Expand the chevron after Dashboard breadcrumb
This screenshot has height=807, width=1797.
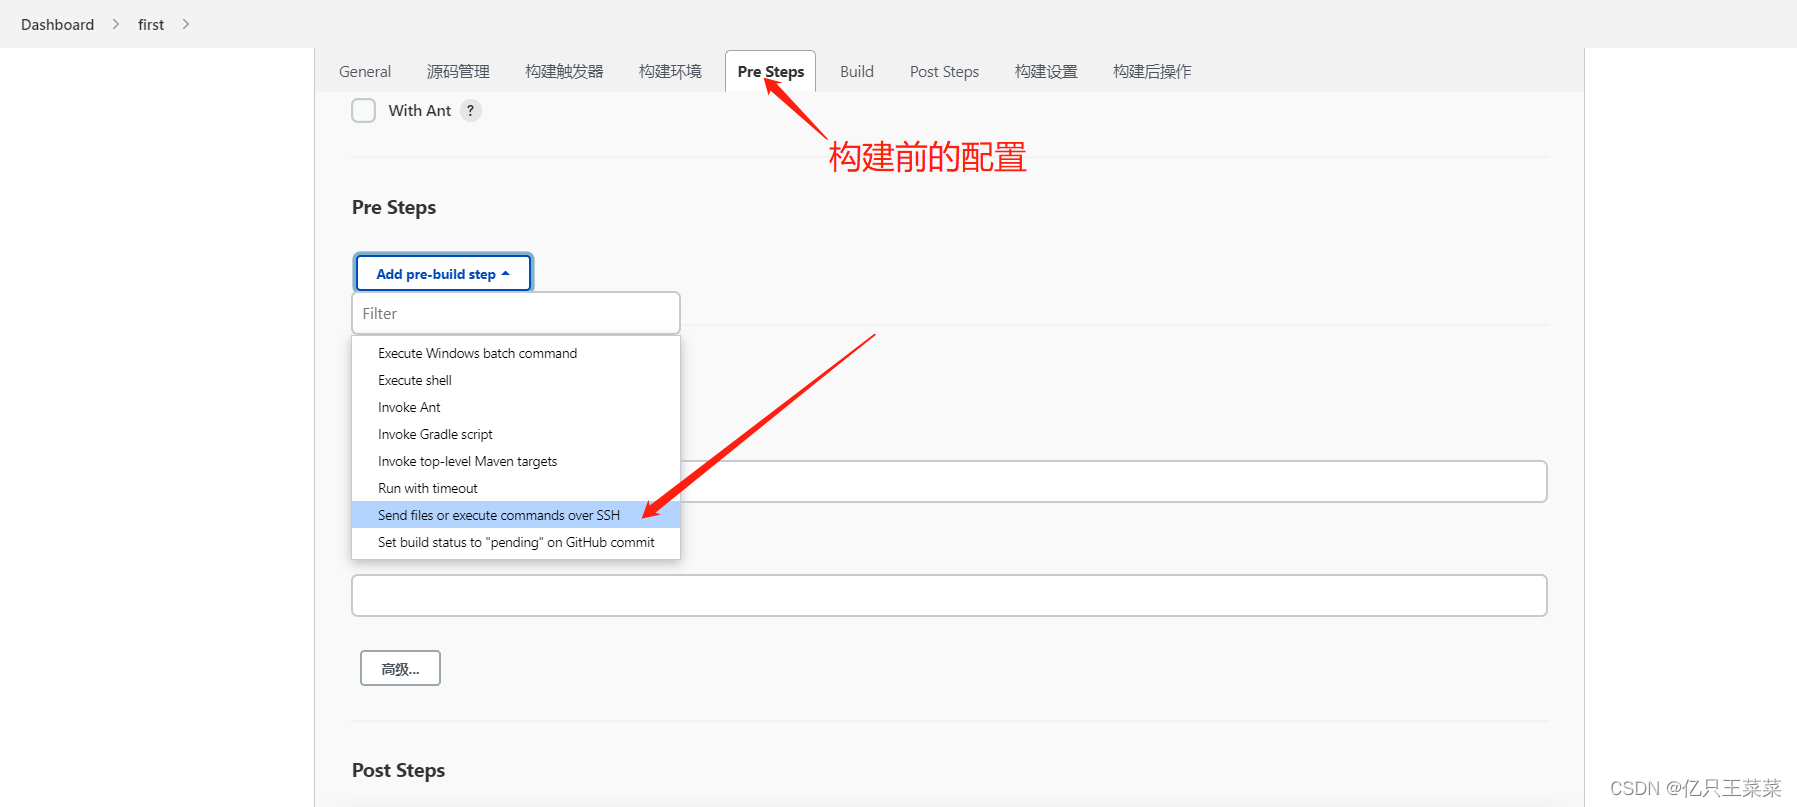pos(116,24)
